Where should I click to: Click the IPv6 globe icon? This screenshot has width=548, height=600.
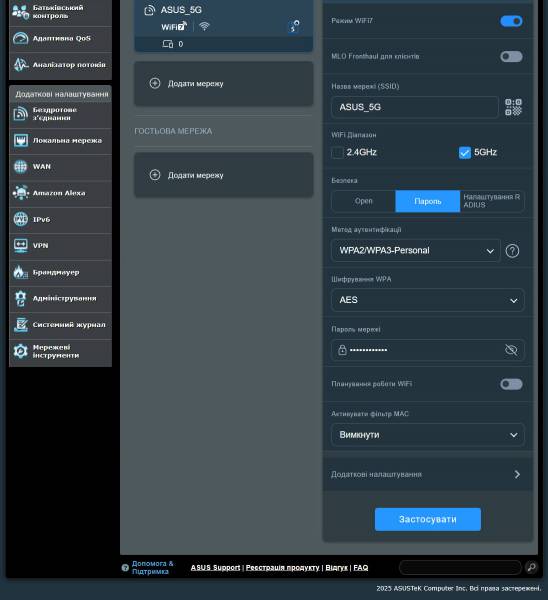tap(21, 219)
